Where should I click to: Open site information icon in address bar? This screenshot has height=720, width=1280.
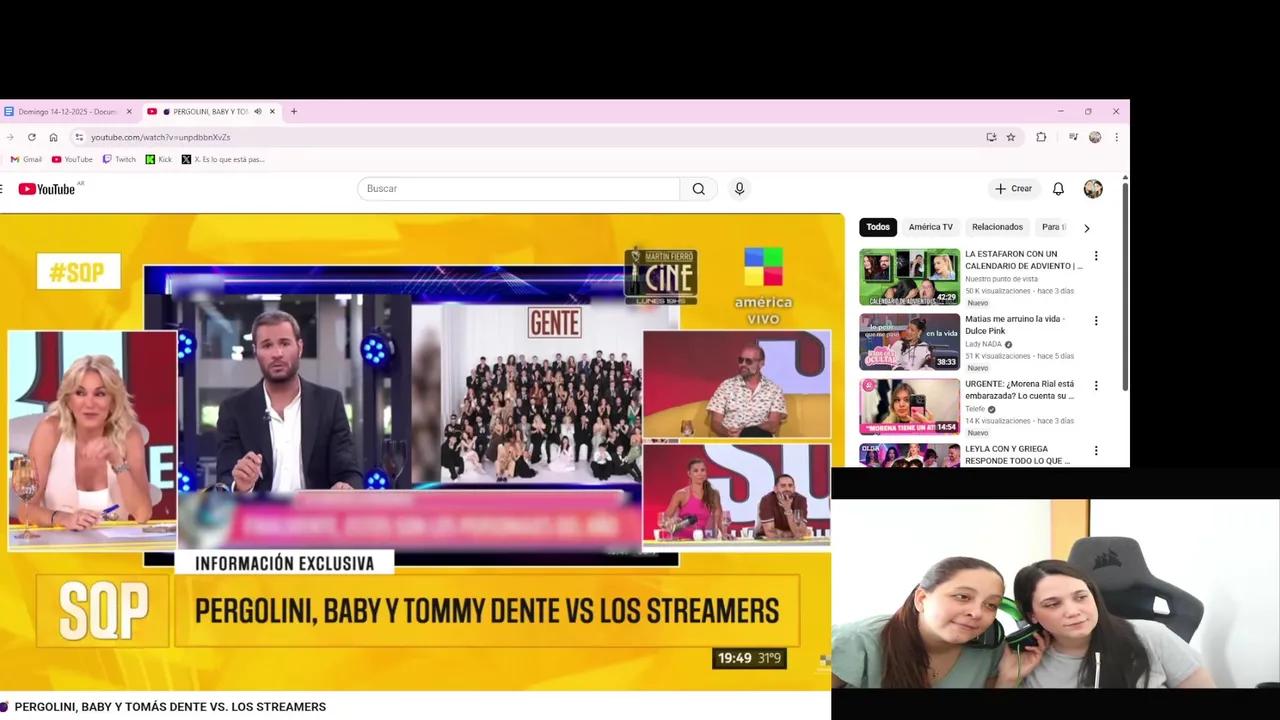pos(79,137)
